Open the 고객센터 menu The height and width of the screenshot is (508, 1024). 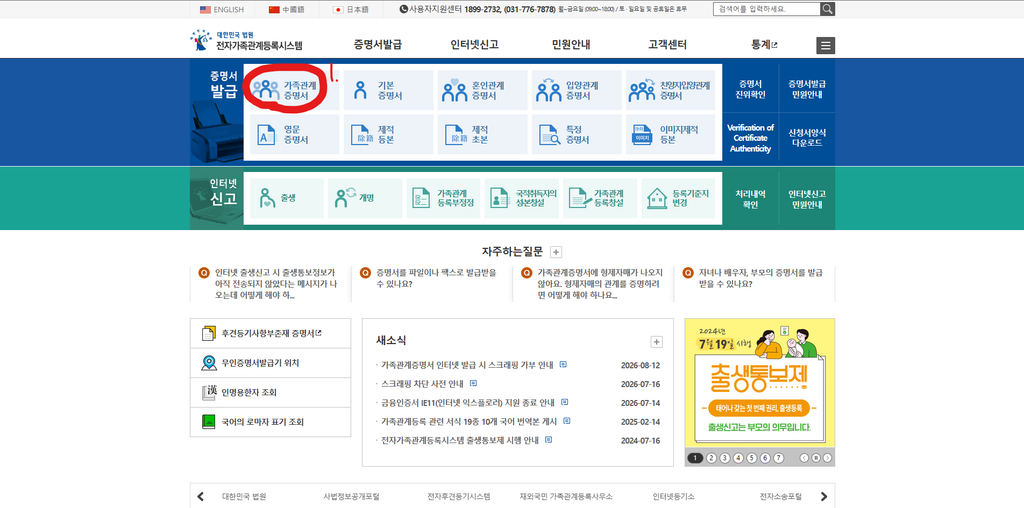coord(667,45)
